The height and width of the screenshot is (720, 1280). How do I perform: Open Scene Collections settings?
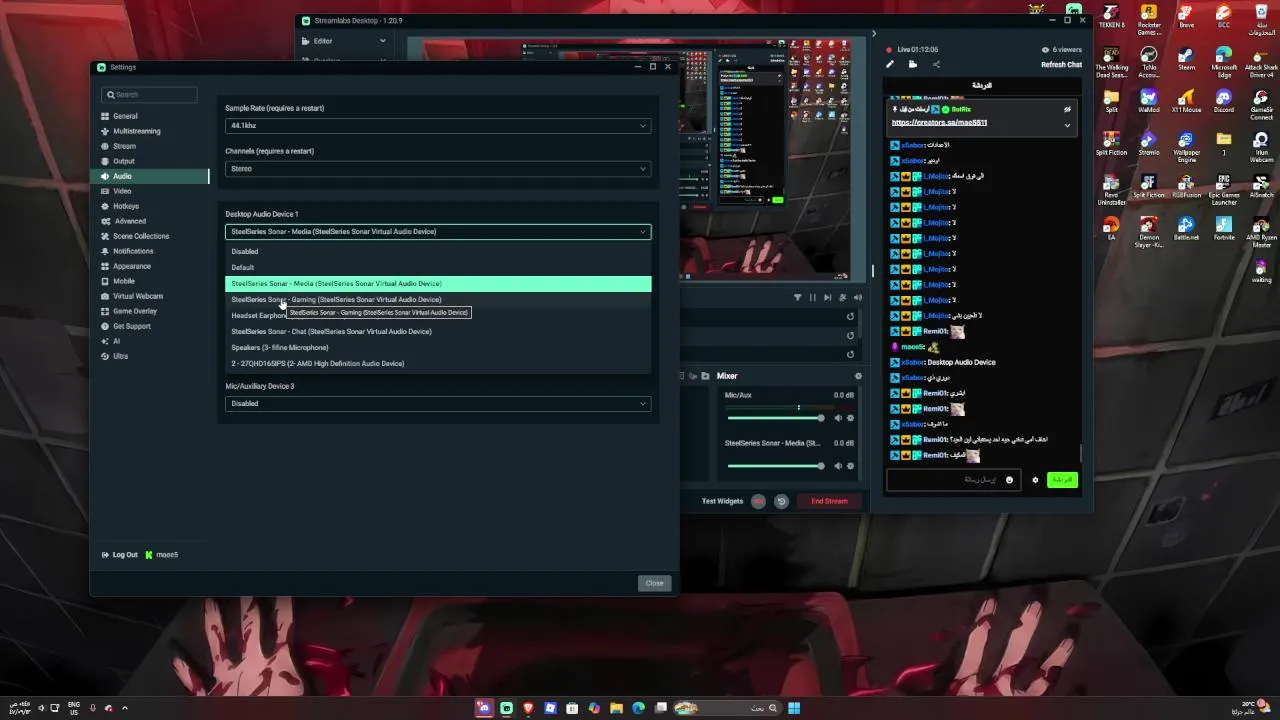pos(141,236)
